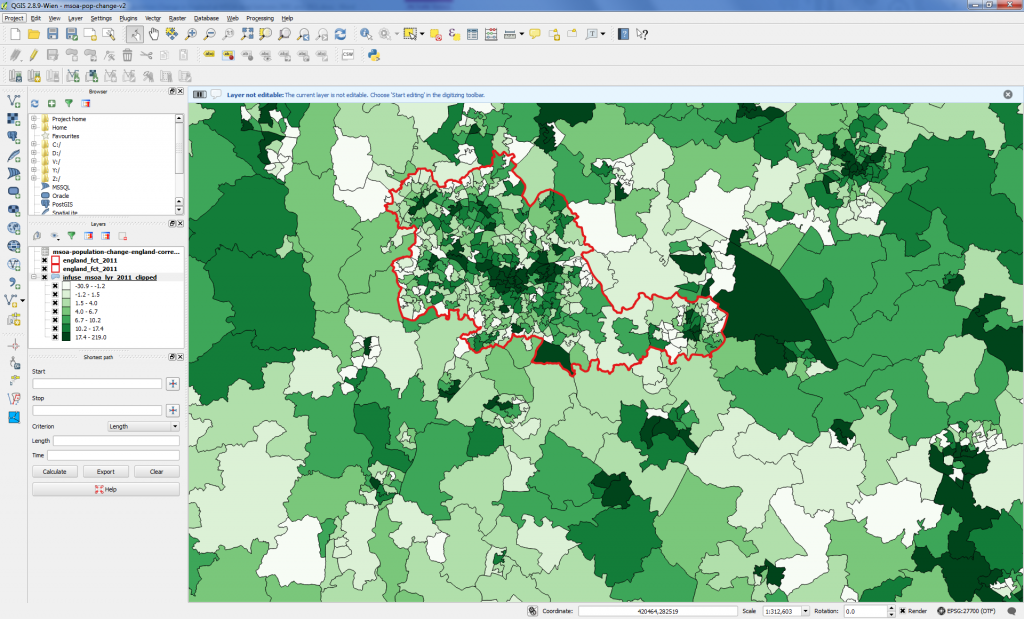The width and height of the screenshot is (1024, 619).
Task: Click the Zoom Out magnifier tool
Action: point(210,34)
